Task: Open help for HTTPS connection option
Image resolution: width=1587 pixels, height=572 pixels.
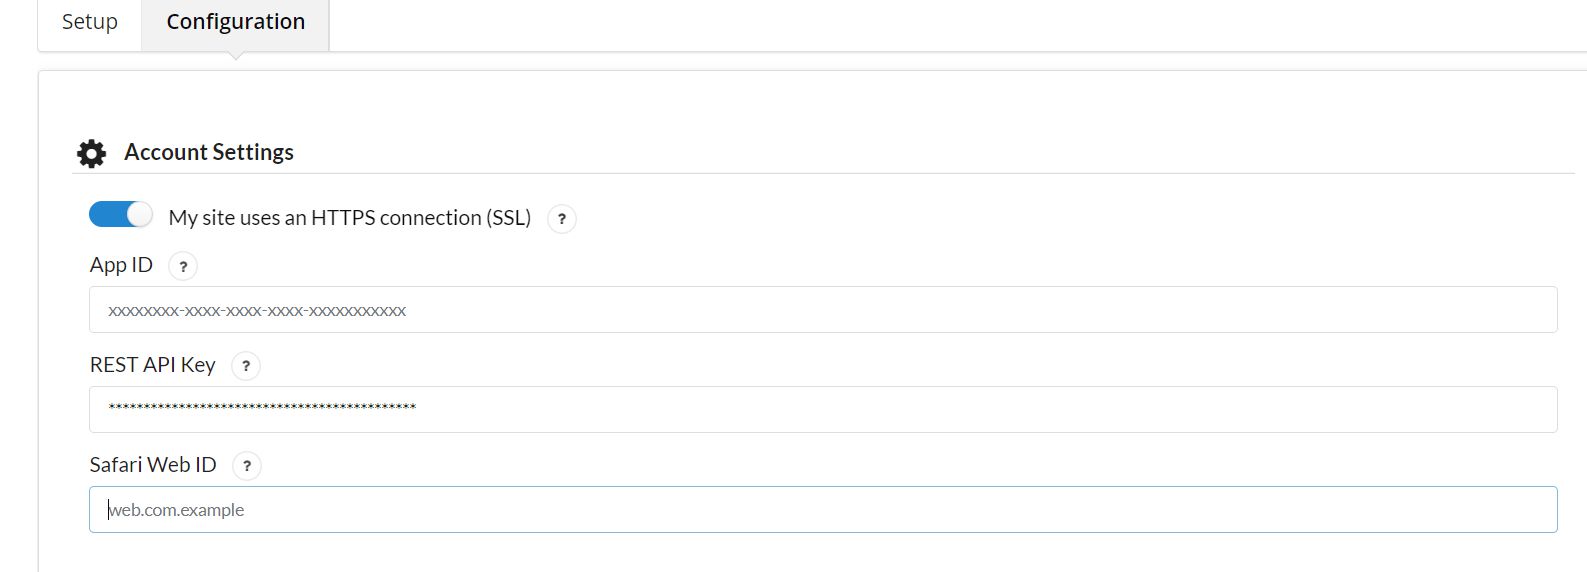Action: tap(562, 219)
